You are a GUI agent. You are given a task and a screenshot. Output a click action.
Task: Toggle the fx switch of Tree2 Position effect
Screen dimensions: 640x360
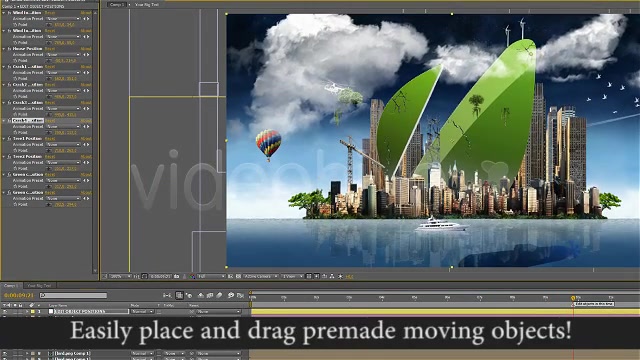point(9,156)
